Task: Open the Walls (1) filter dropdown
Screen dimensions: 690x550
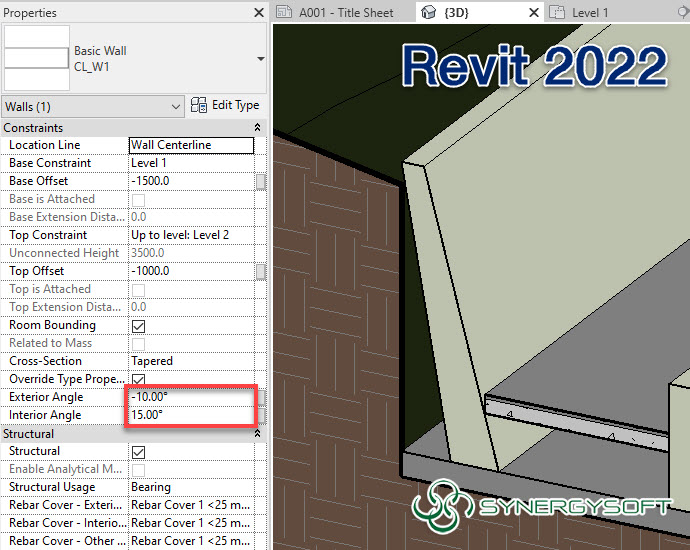Action: tap(175, 106)
